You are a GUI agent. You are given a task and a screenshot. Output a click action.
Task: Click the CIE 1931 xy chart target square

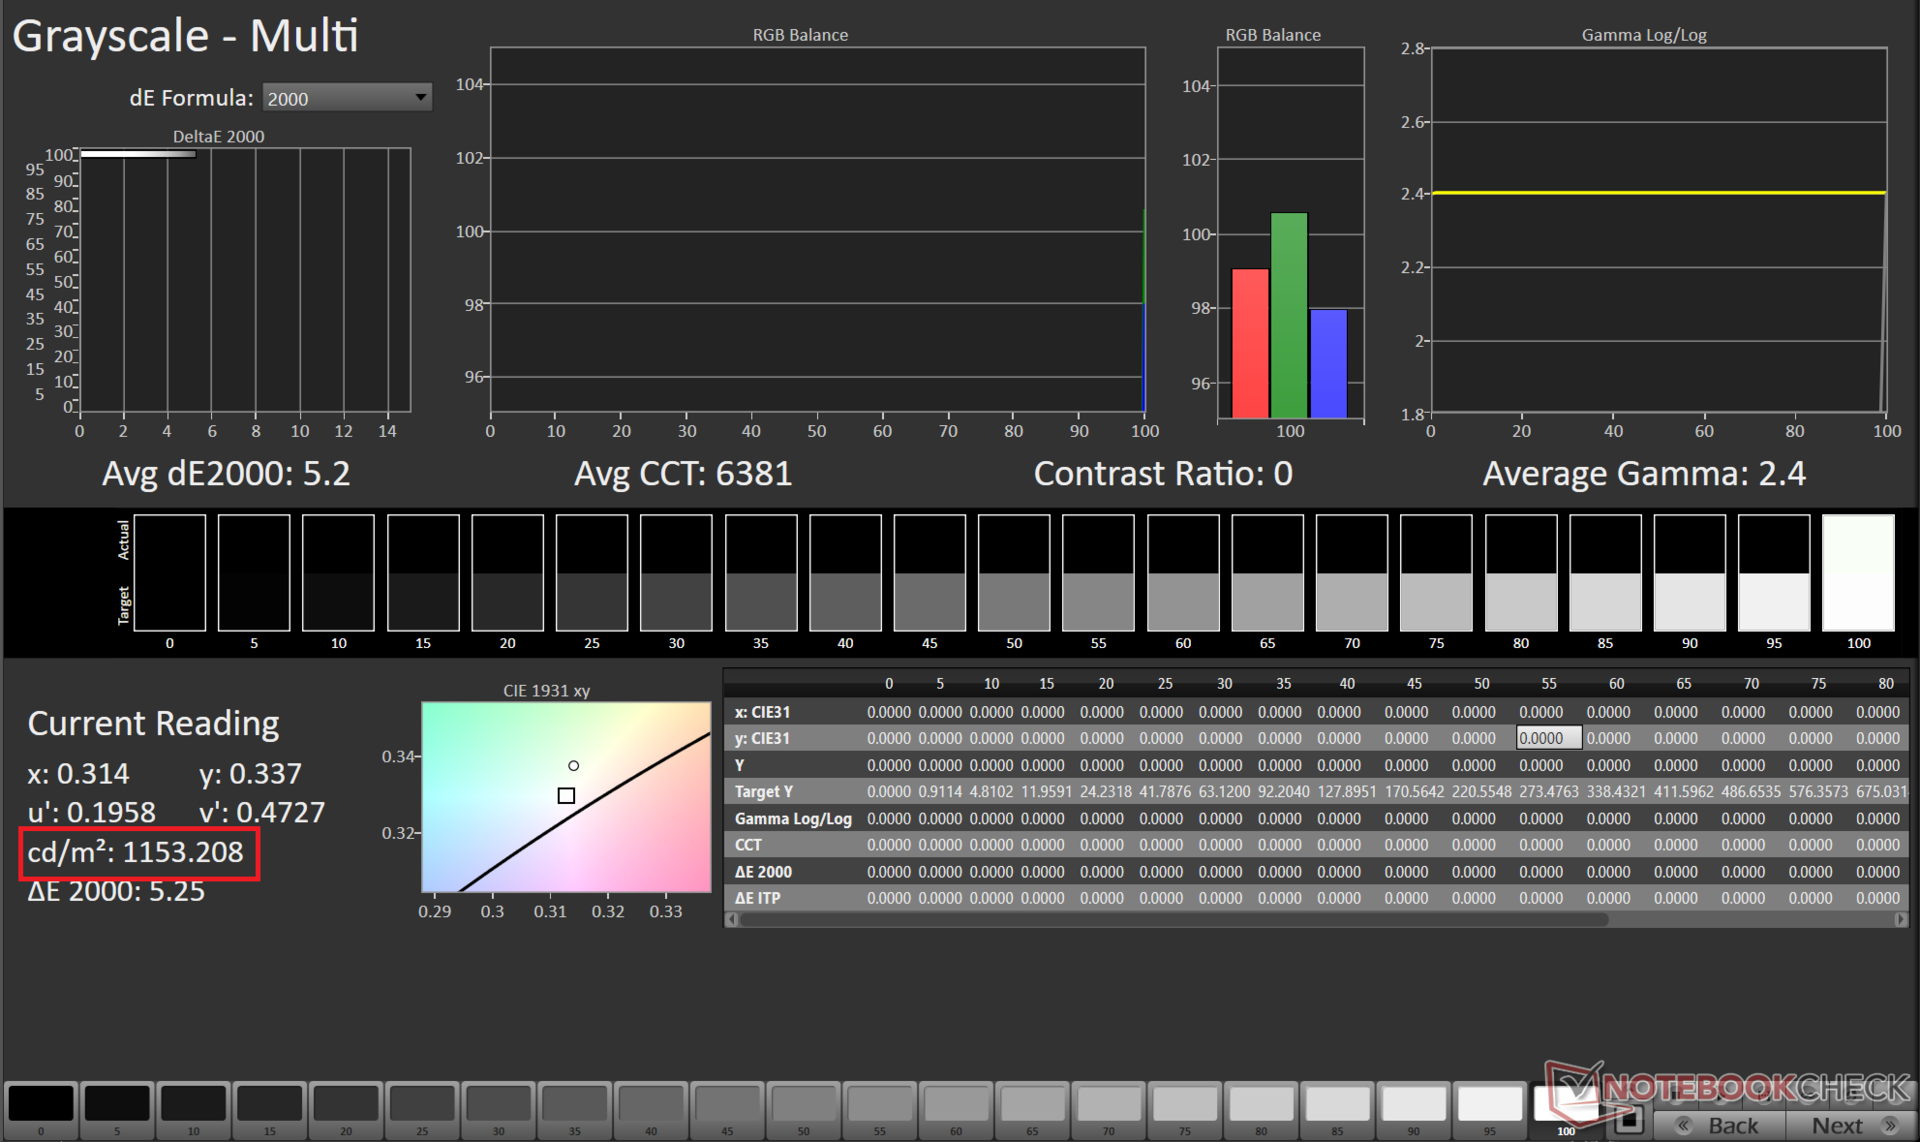pos(566,796)
